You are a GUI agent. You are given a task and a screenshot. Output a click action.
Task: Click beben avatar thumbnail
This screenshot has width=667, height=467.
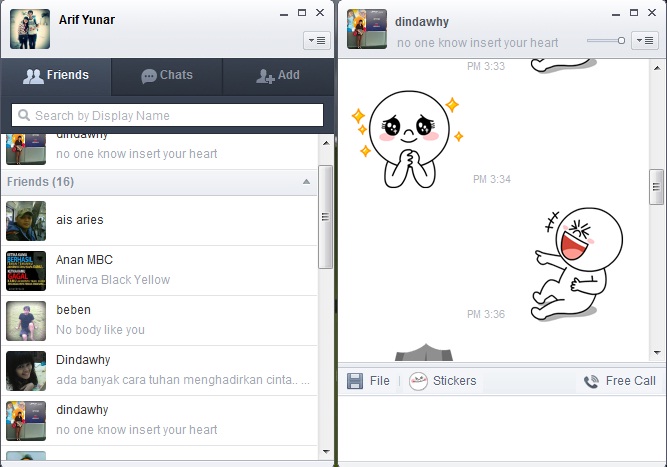26,321
